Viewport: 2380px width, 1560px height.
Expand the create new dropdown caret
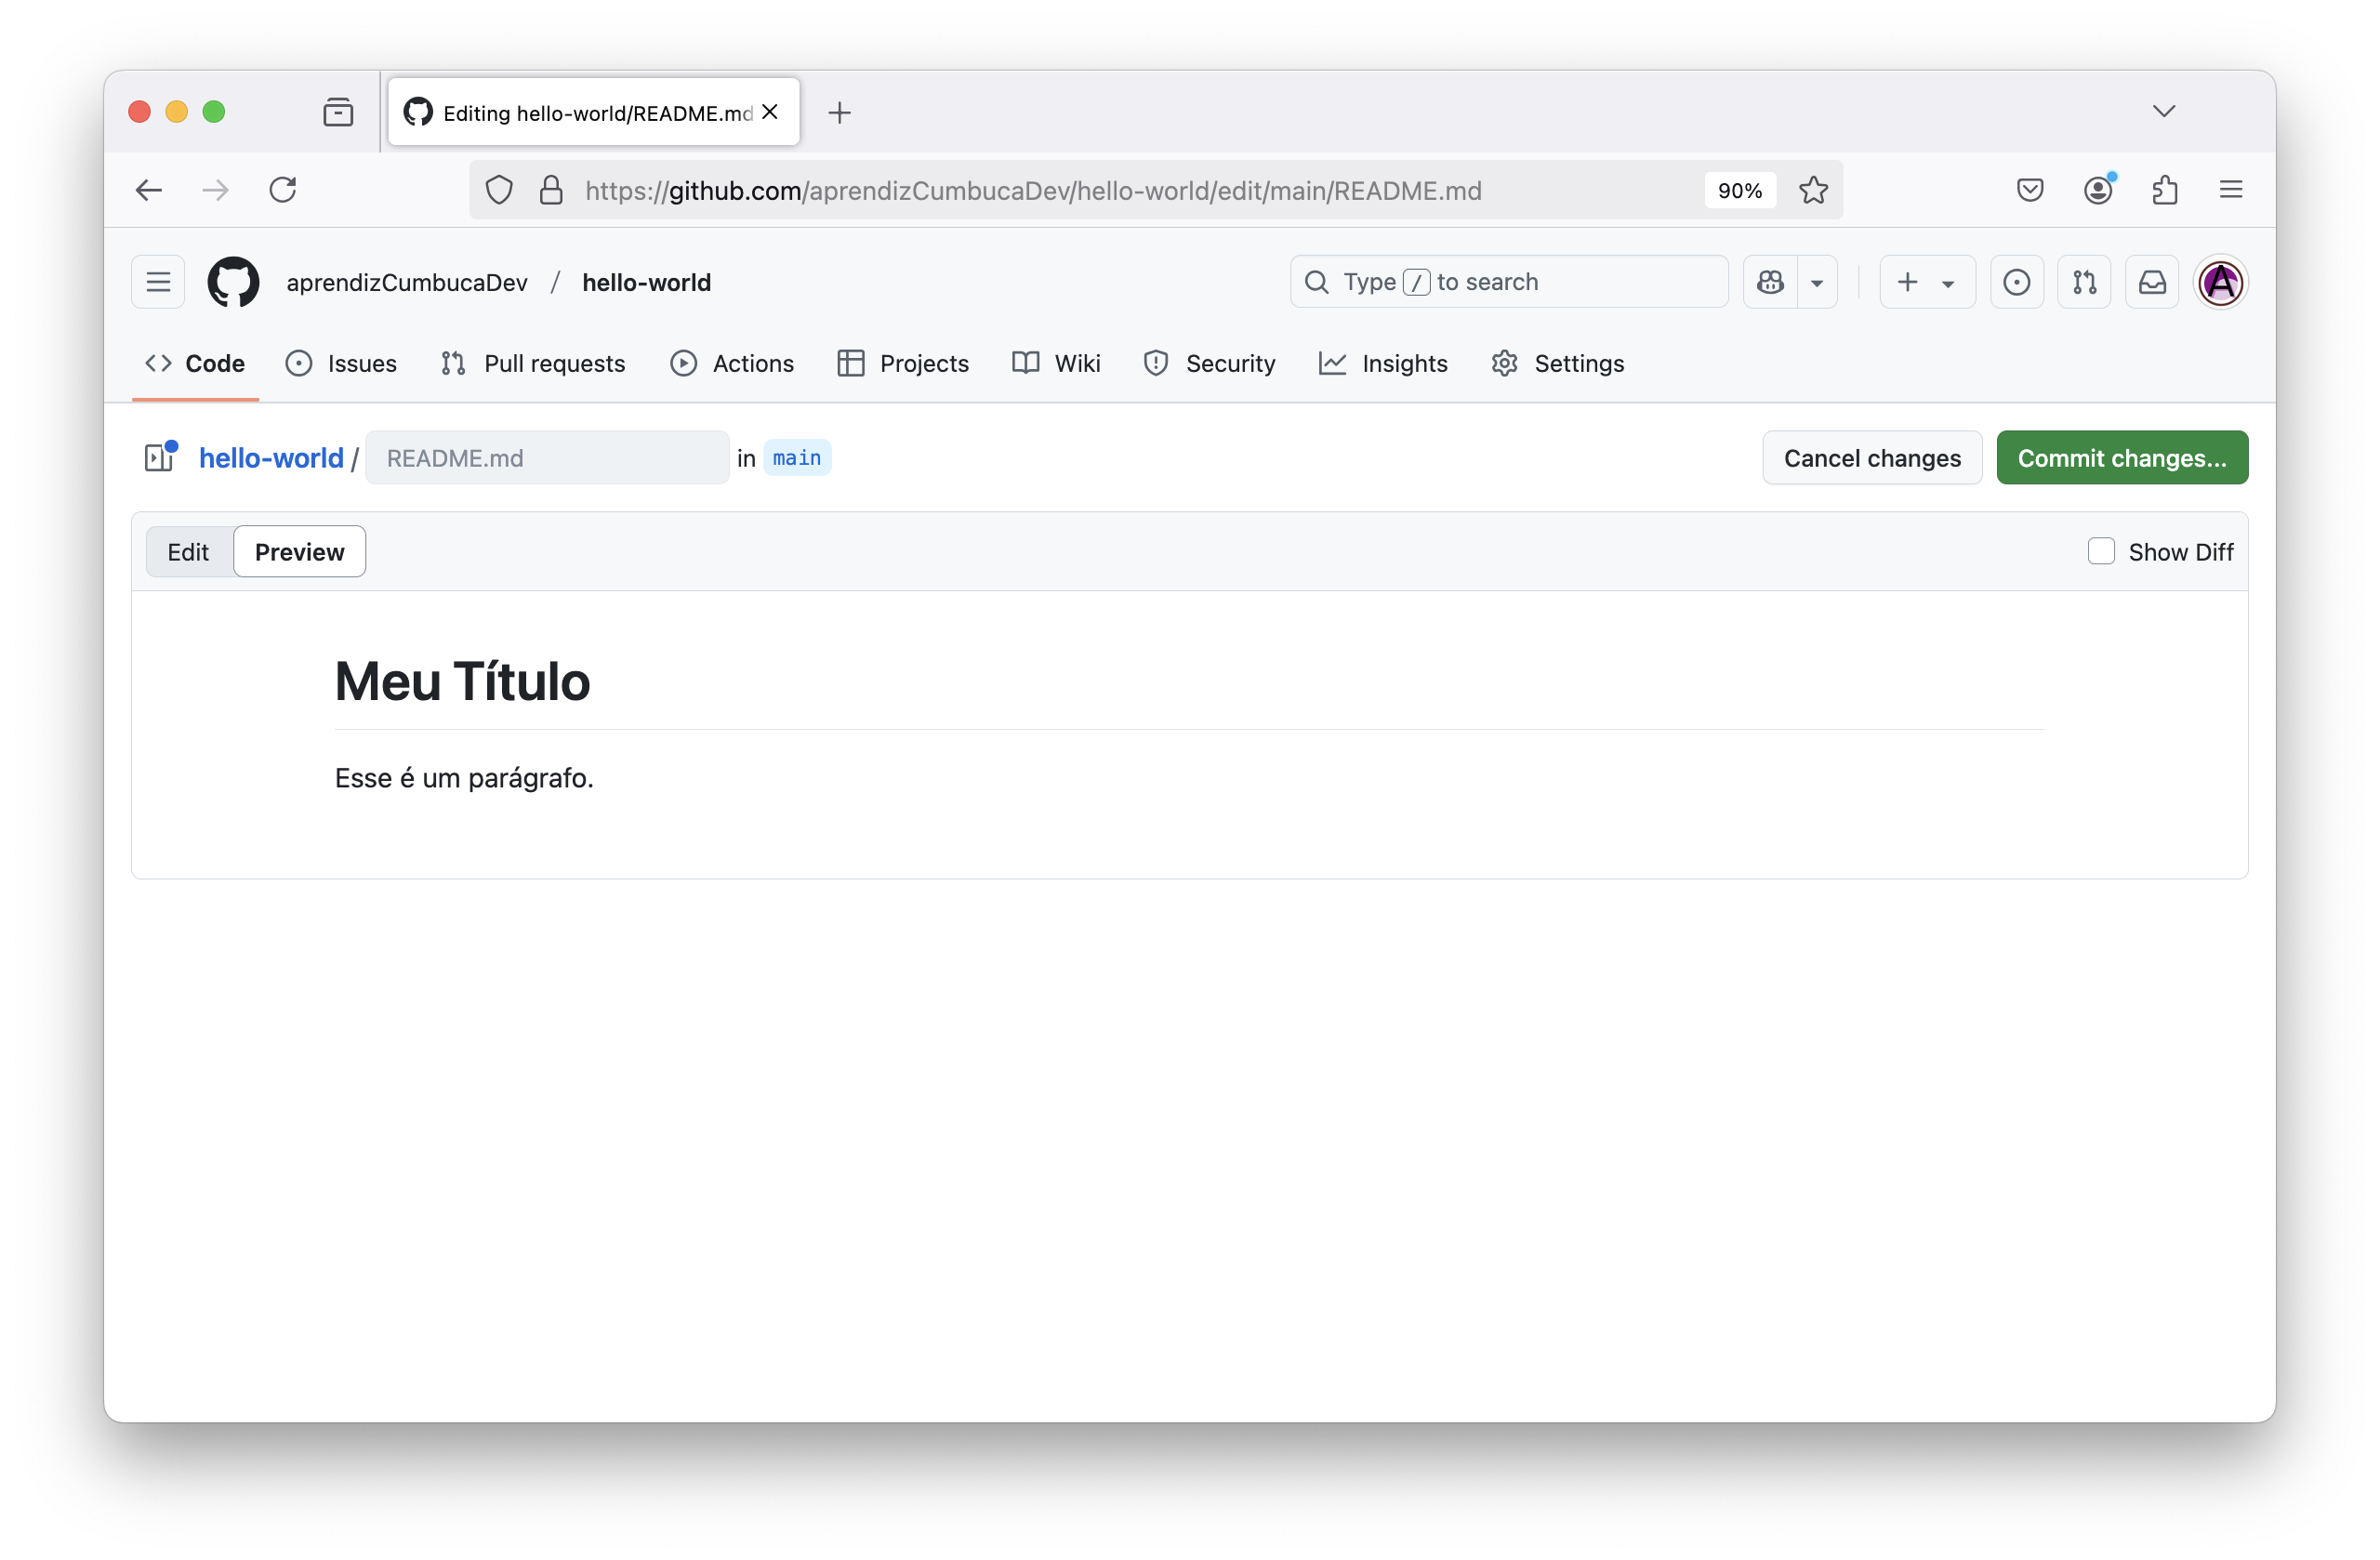pos(1947,282)
